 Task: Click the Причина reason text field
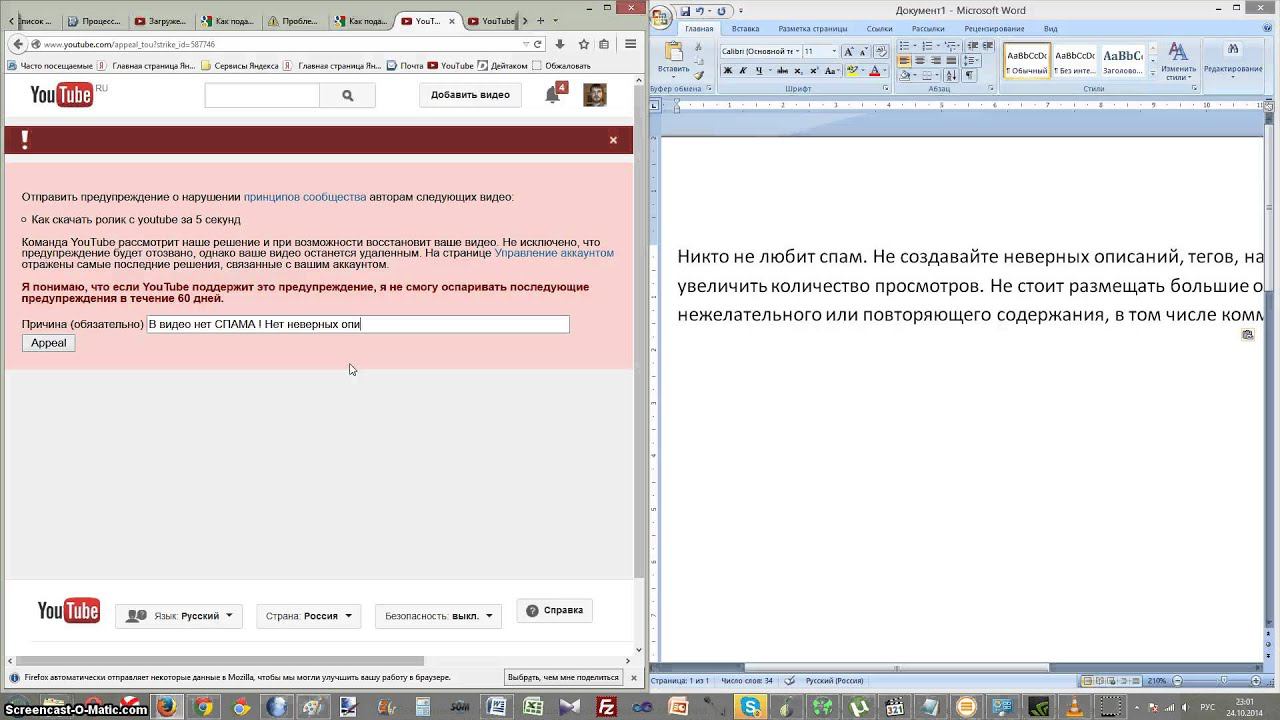point(358,324)
